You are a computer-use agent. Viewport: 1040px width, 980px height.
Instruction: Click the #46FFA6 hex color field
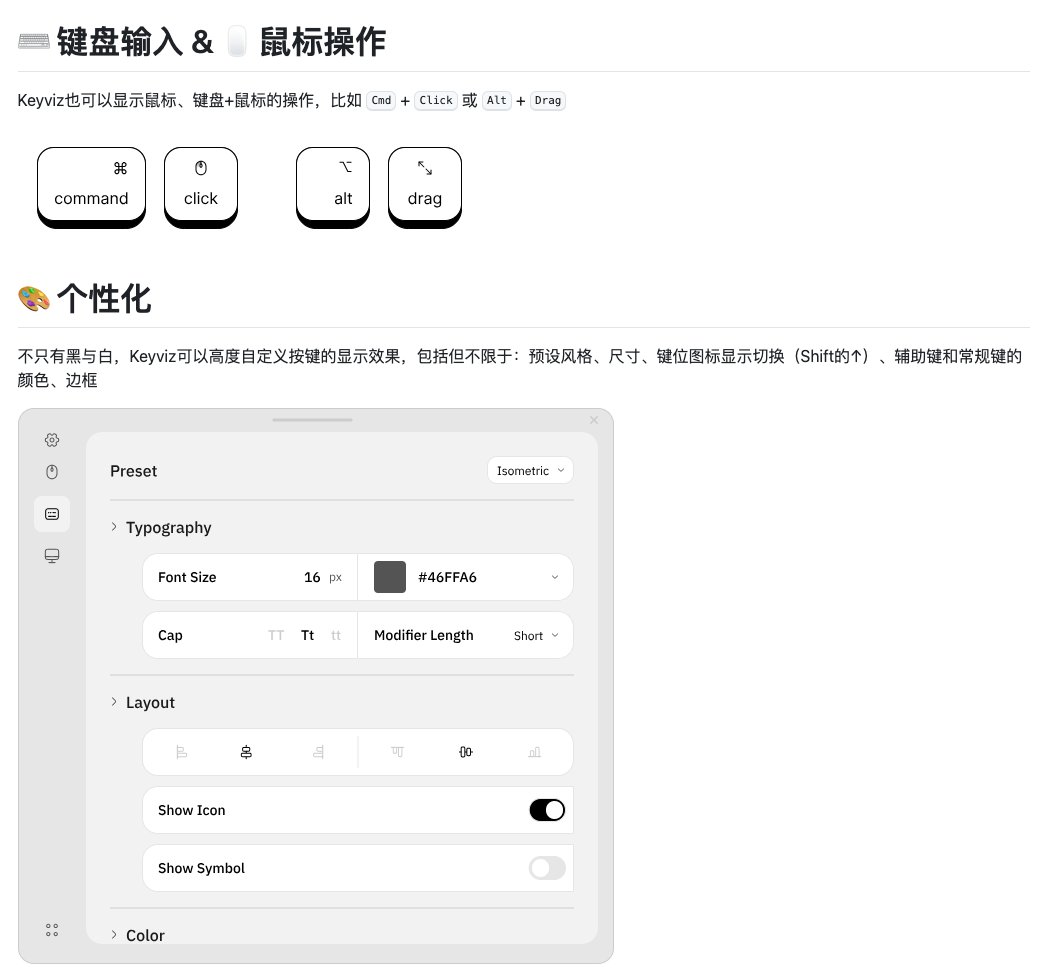447,578
